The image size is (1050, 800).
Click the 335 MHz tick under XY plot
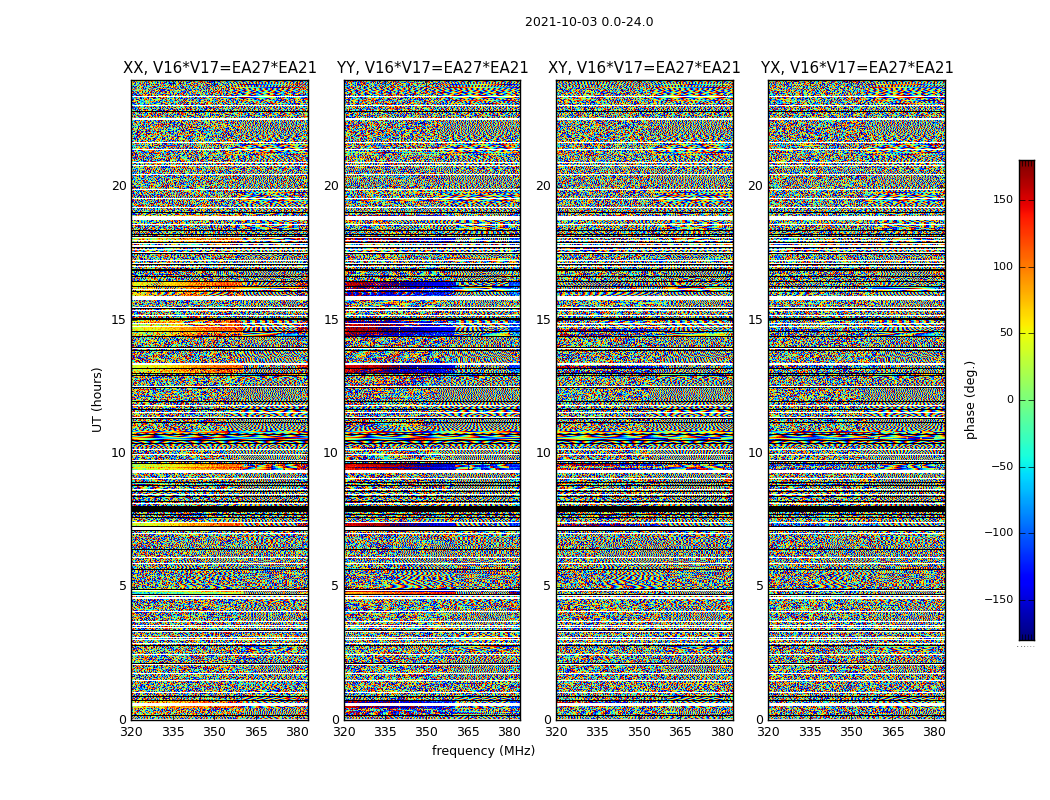598,732
